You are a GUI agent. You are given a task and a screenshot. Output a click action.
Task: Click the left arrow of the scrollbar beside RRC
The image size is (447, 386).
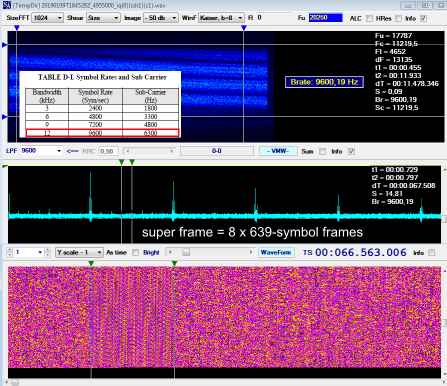127,151
